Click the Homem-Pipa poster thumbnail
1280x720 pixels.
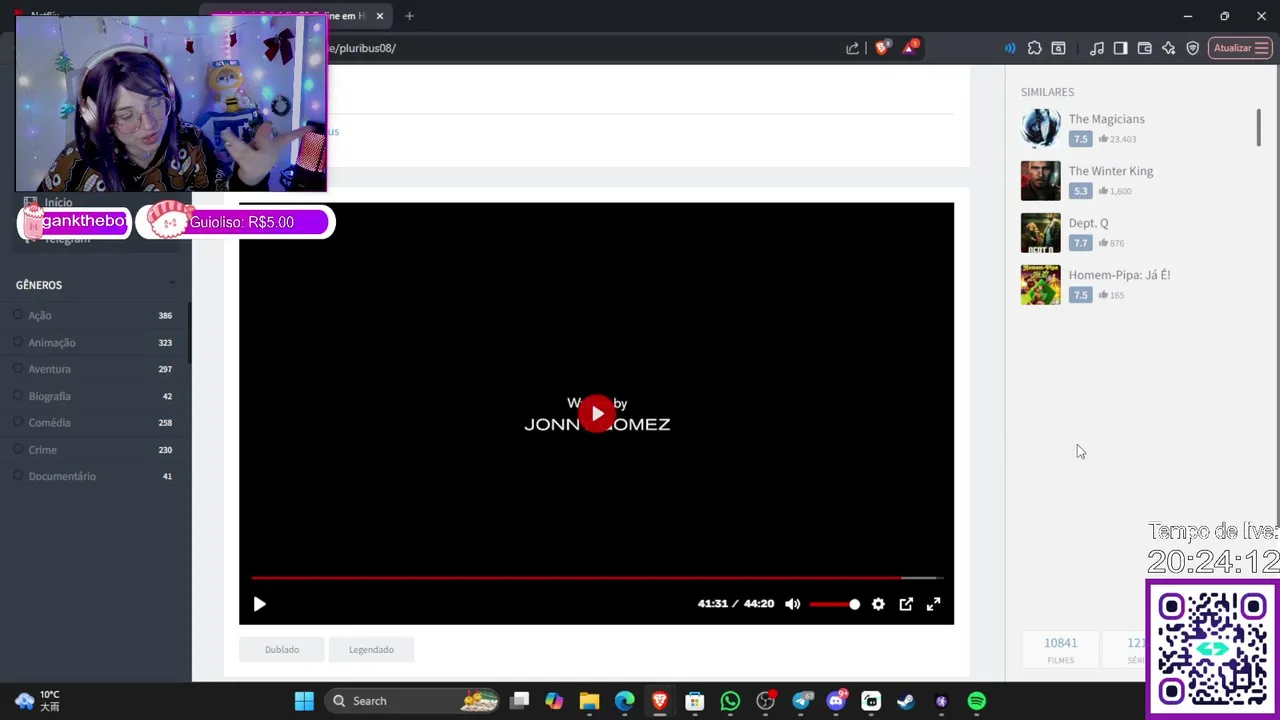click(1040, 285)
